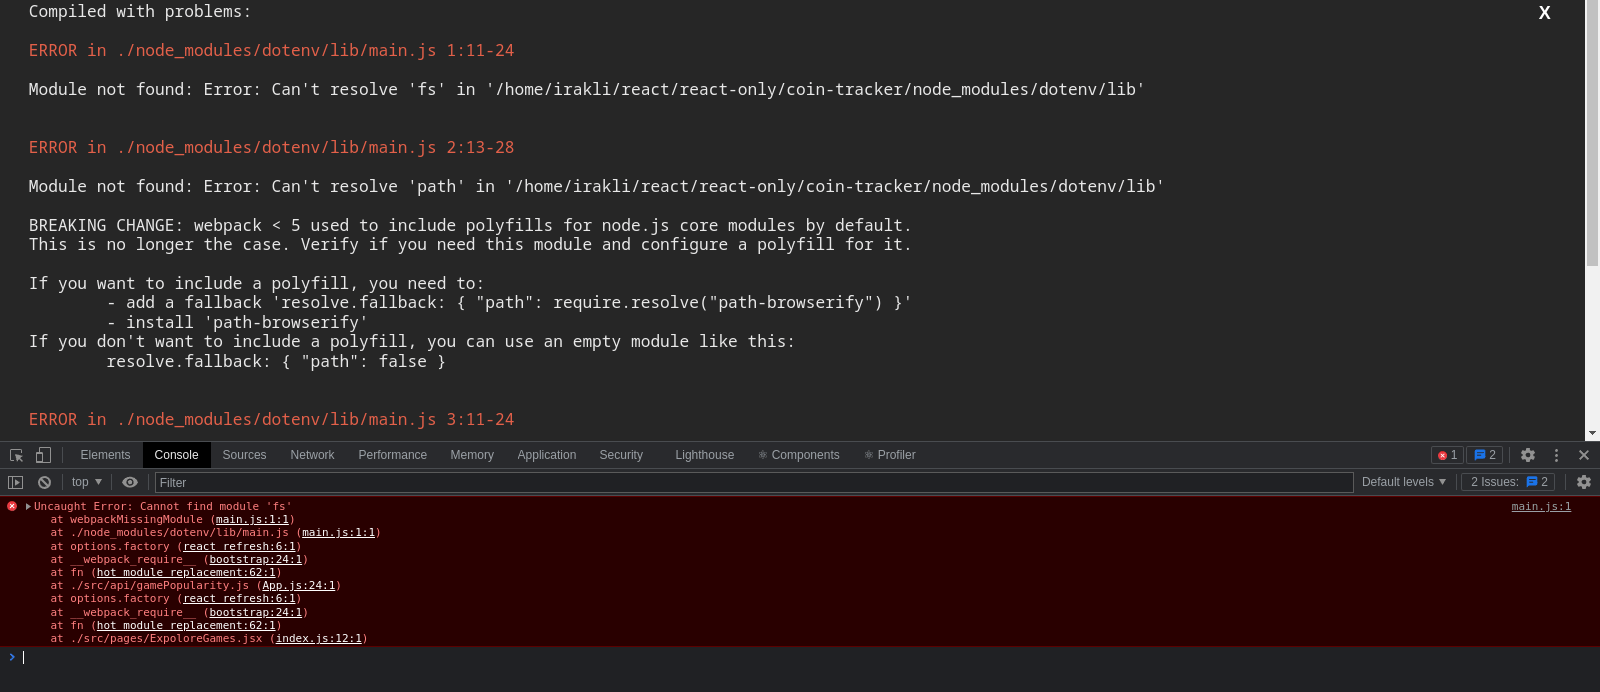The width and height of the screenshot is (1600, 692).
Task: Open DevTools settings gear in the tab bar
Action: pyautogui.click(x=1528, y=455)
